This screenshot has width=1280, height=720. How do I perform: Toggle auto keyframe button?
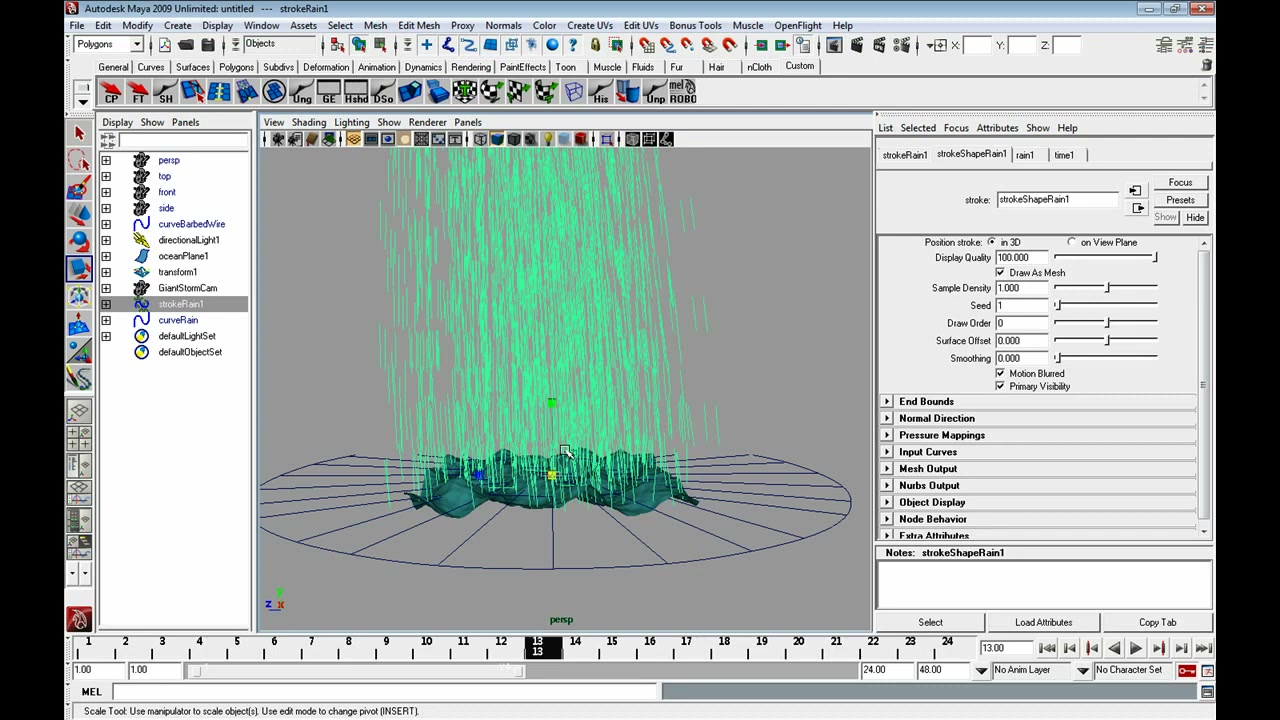click(x=1187, y=670)
